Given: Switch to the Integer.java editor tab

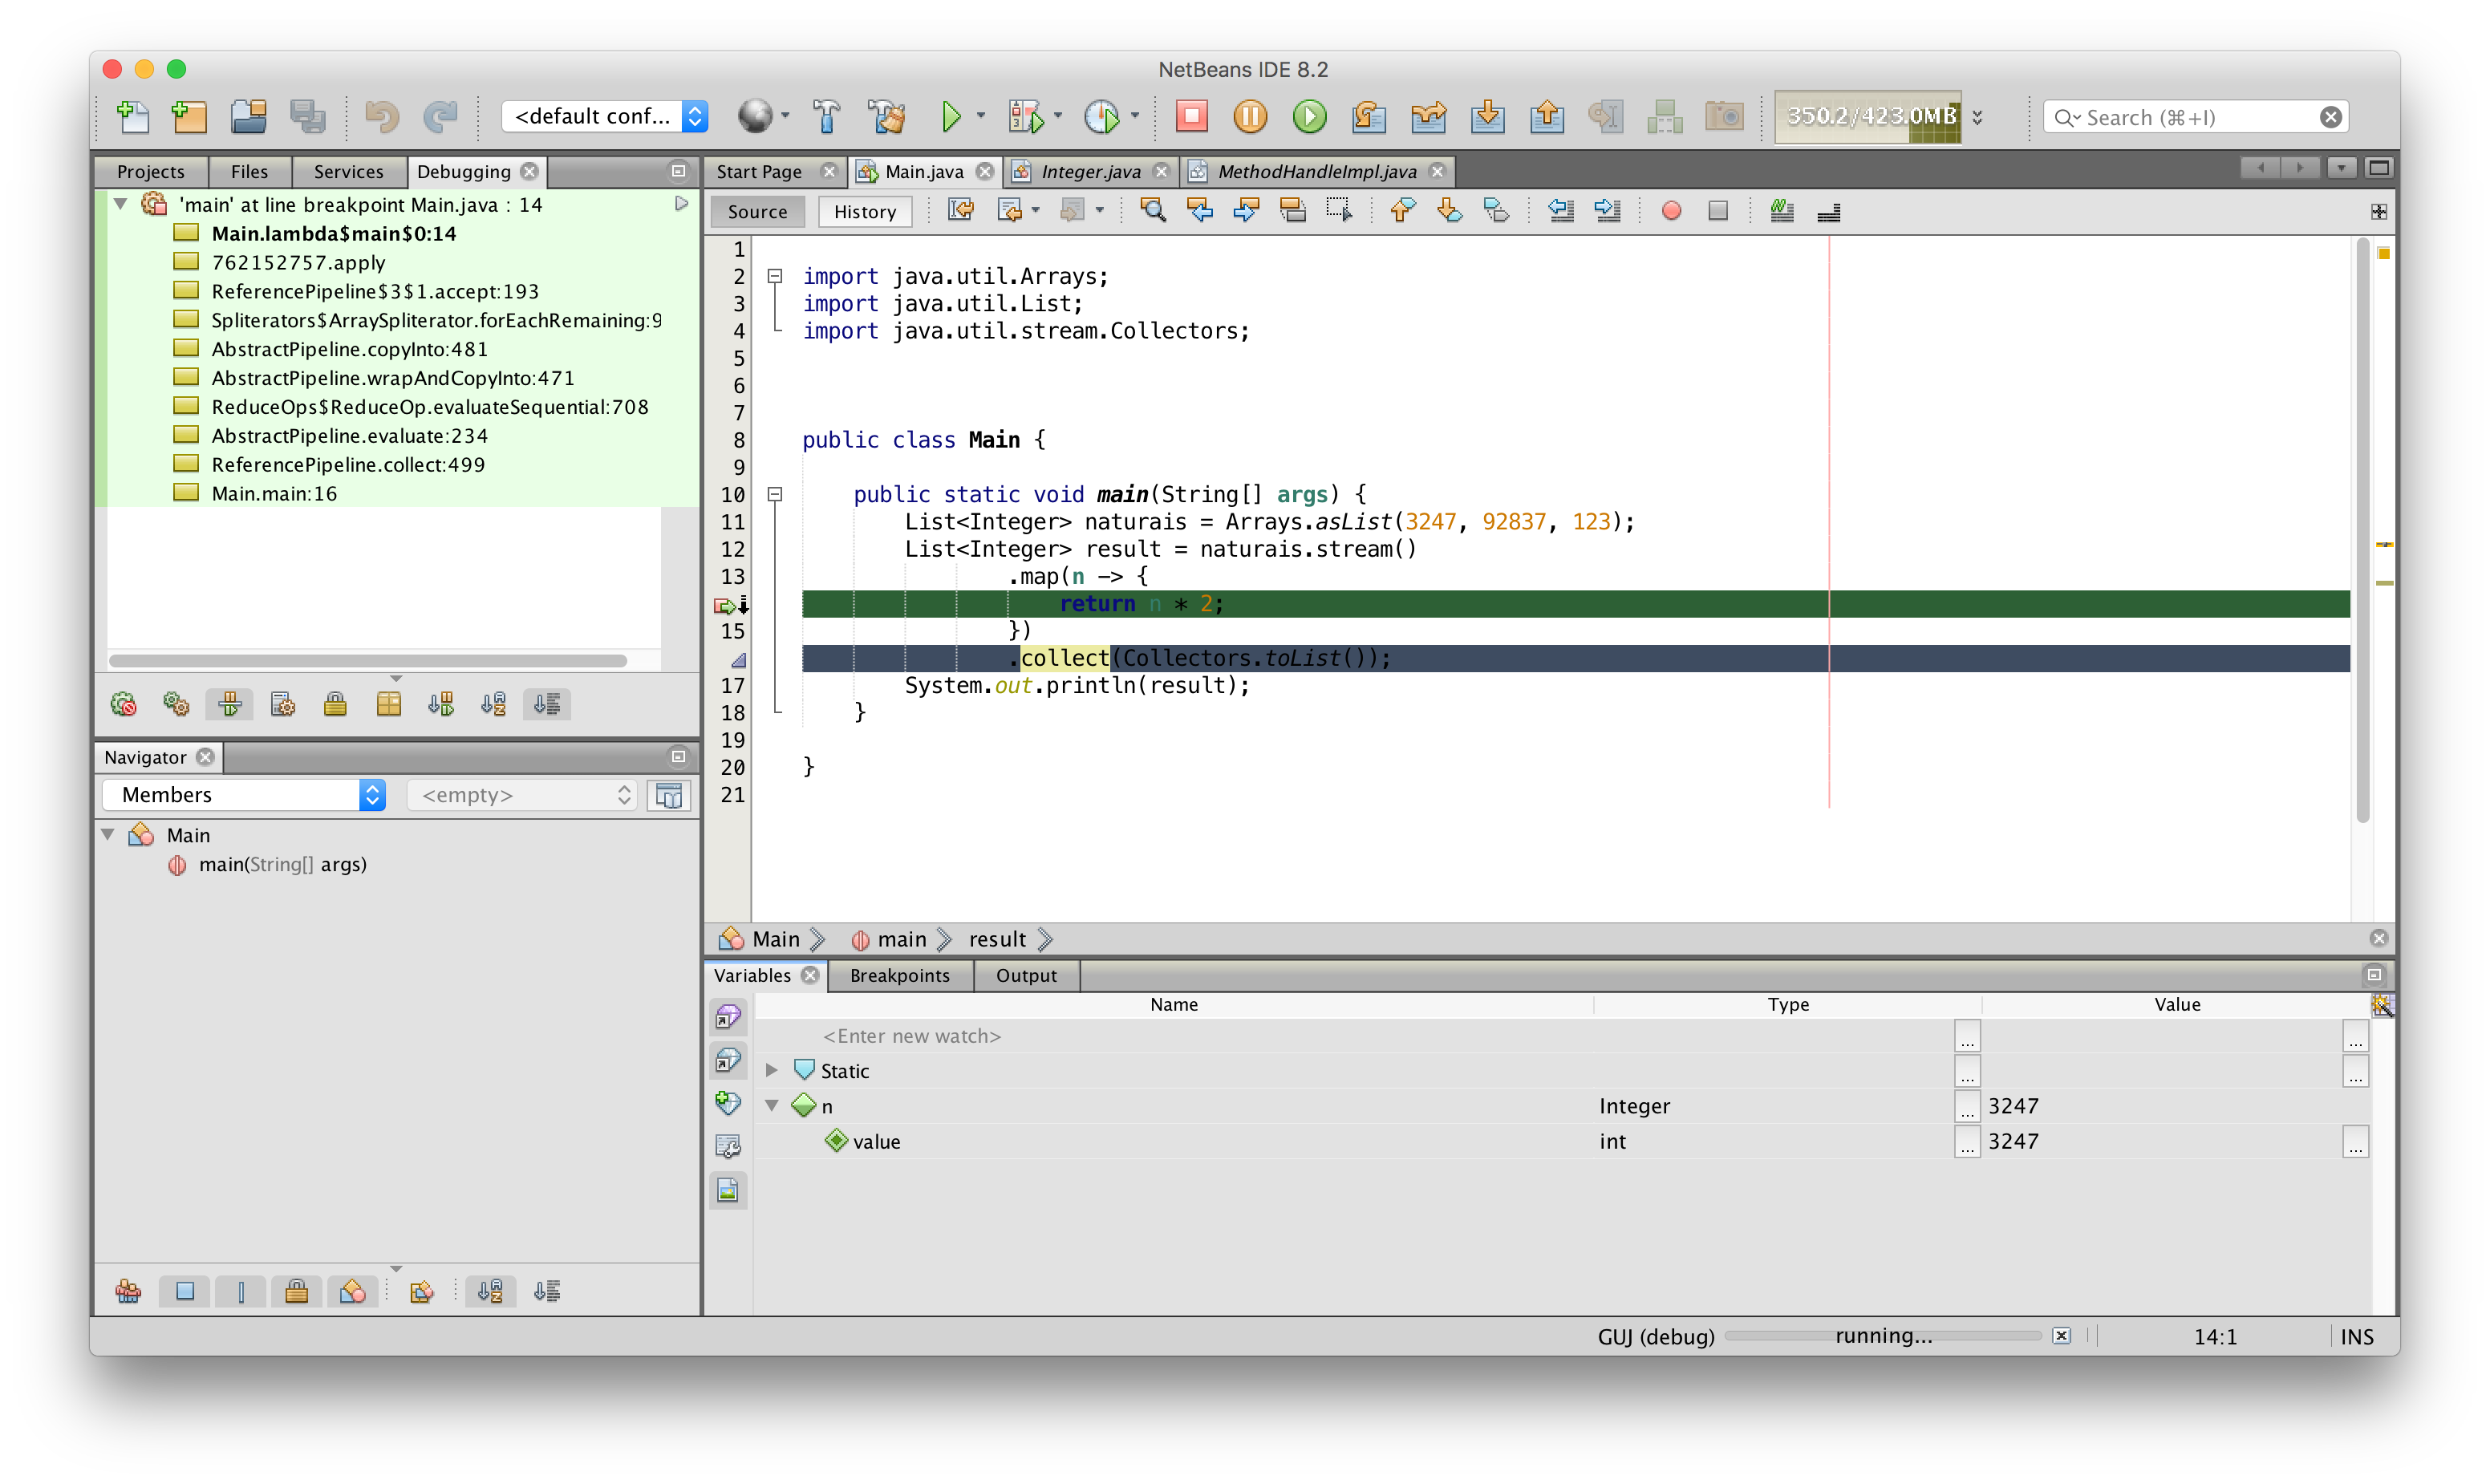Looking at the screenshot, I should (x=1090, y=171).
